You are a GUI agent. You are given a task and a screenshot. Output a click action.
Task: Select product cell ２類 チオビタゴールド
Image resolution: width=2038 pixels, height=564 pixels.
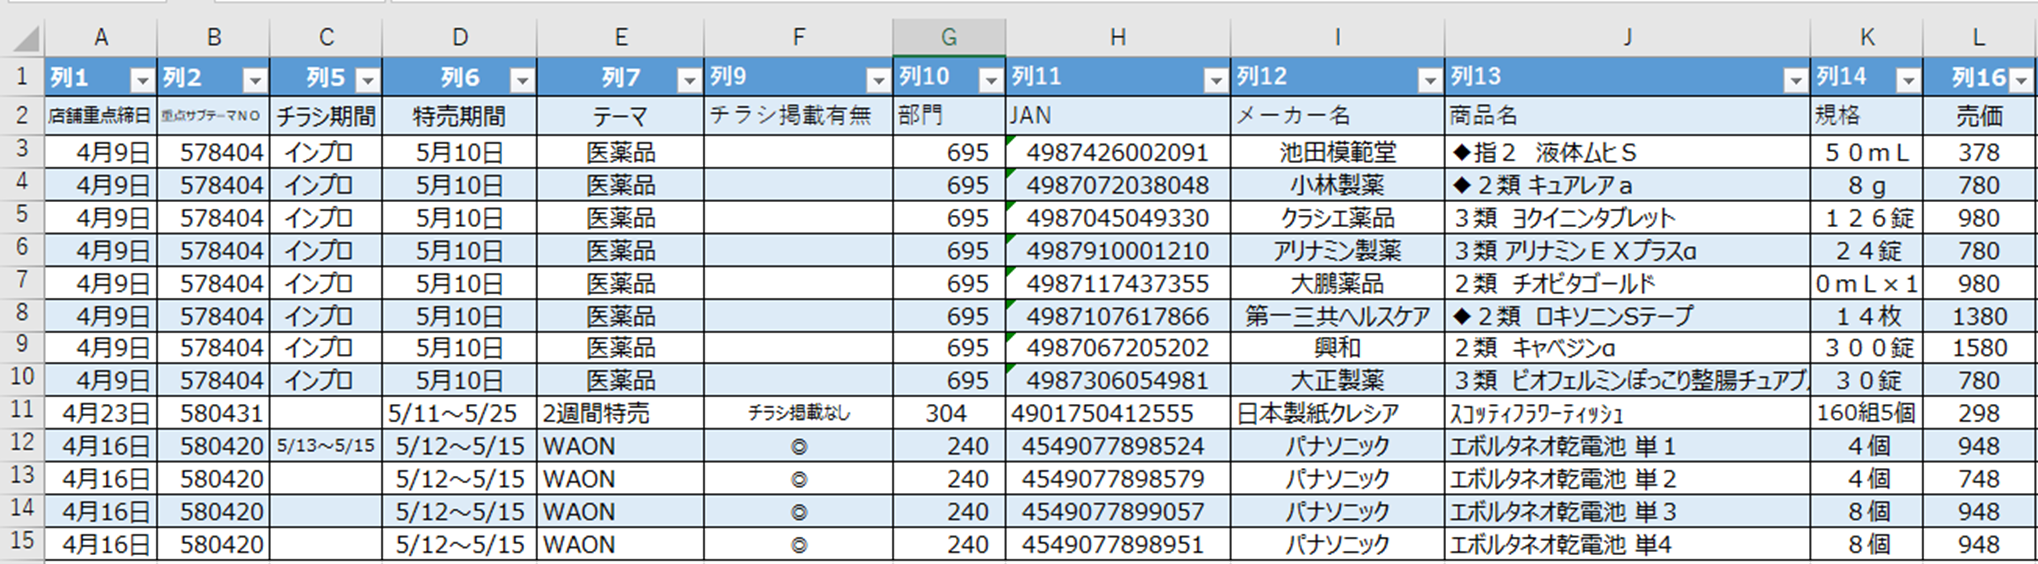tap(1627, 283)
